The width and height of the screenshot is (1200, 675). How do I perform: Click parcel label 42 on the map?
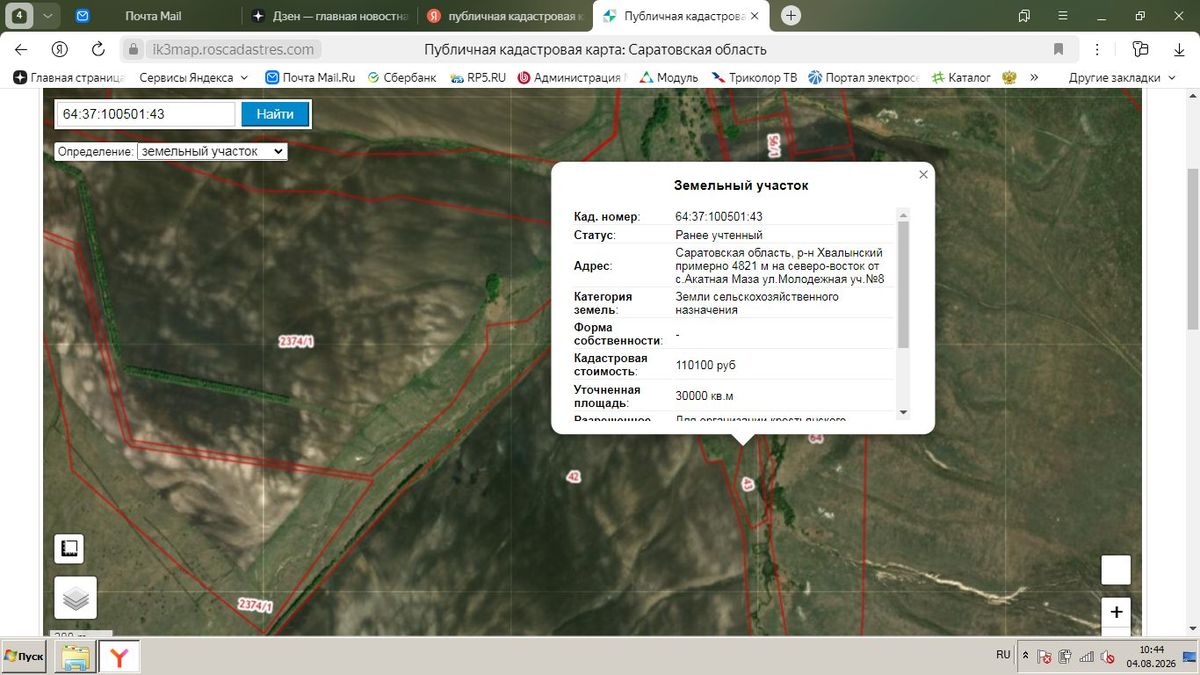pos(573,477)
